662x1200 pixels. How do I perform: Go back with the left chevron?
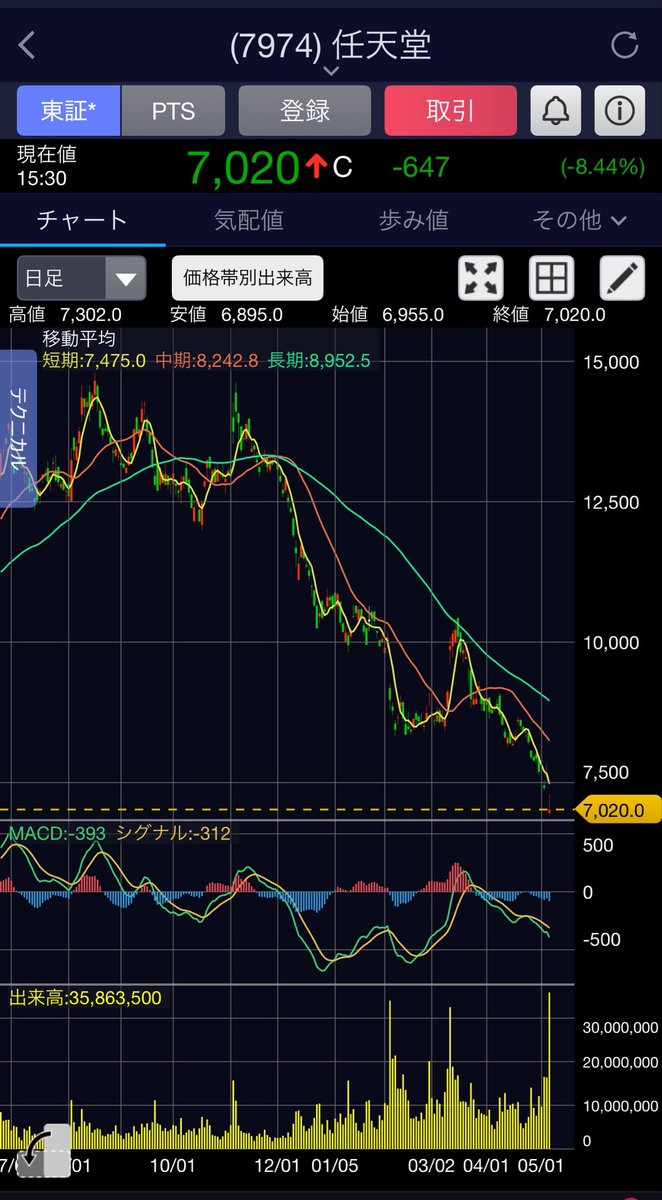[27, 45]
